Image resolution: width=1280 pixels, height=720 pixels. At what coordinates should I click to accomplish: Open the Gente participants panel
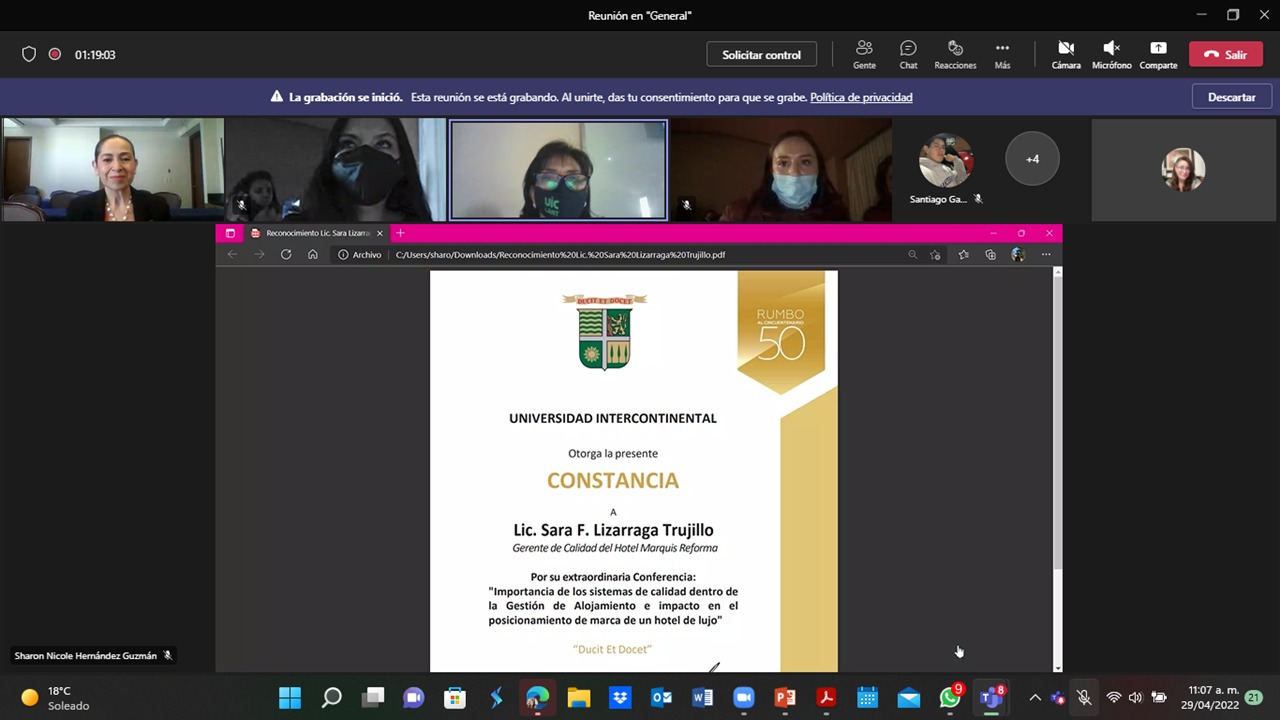864,55
